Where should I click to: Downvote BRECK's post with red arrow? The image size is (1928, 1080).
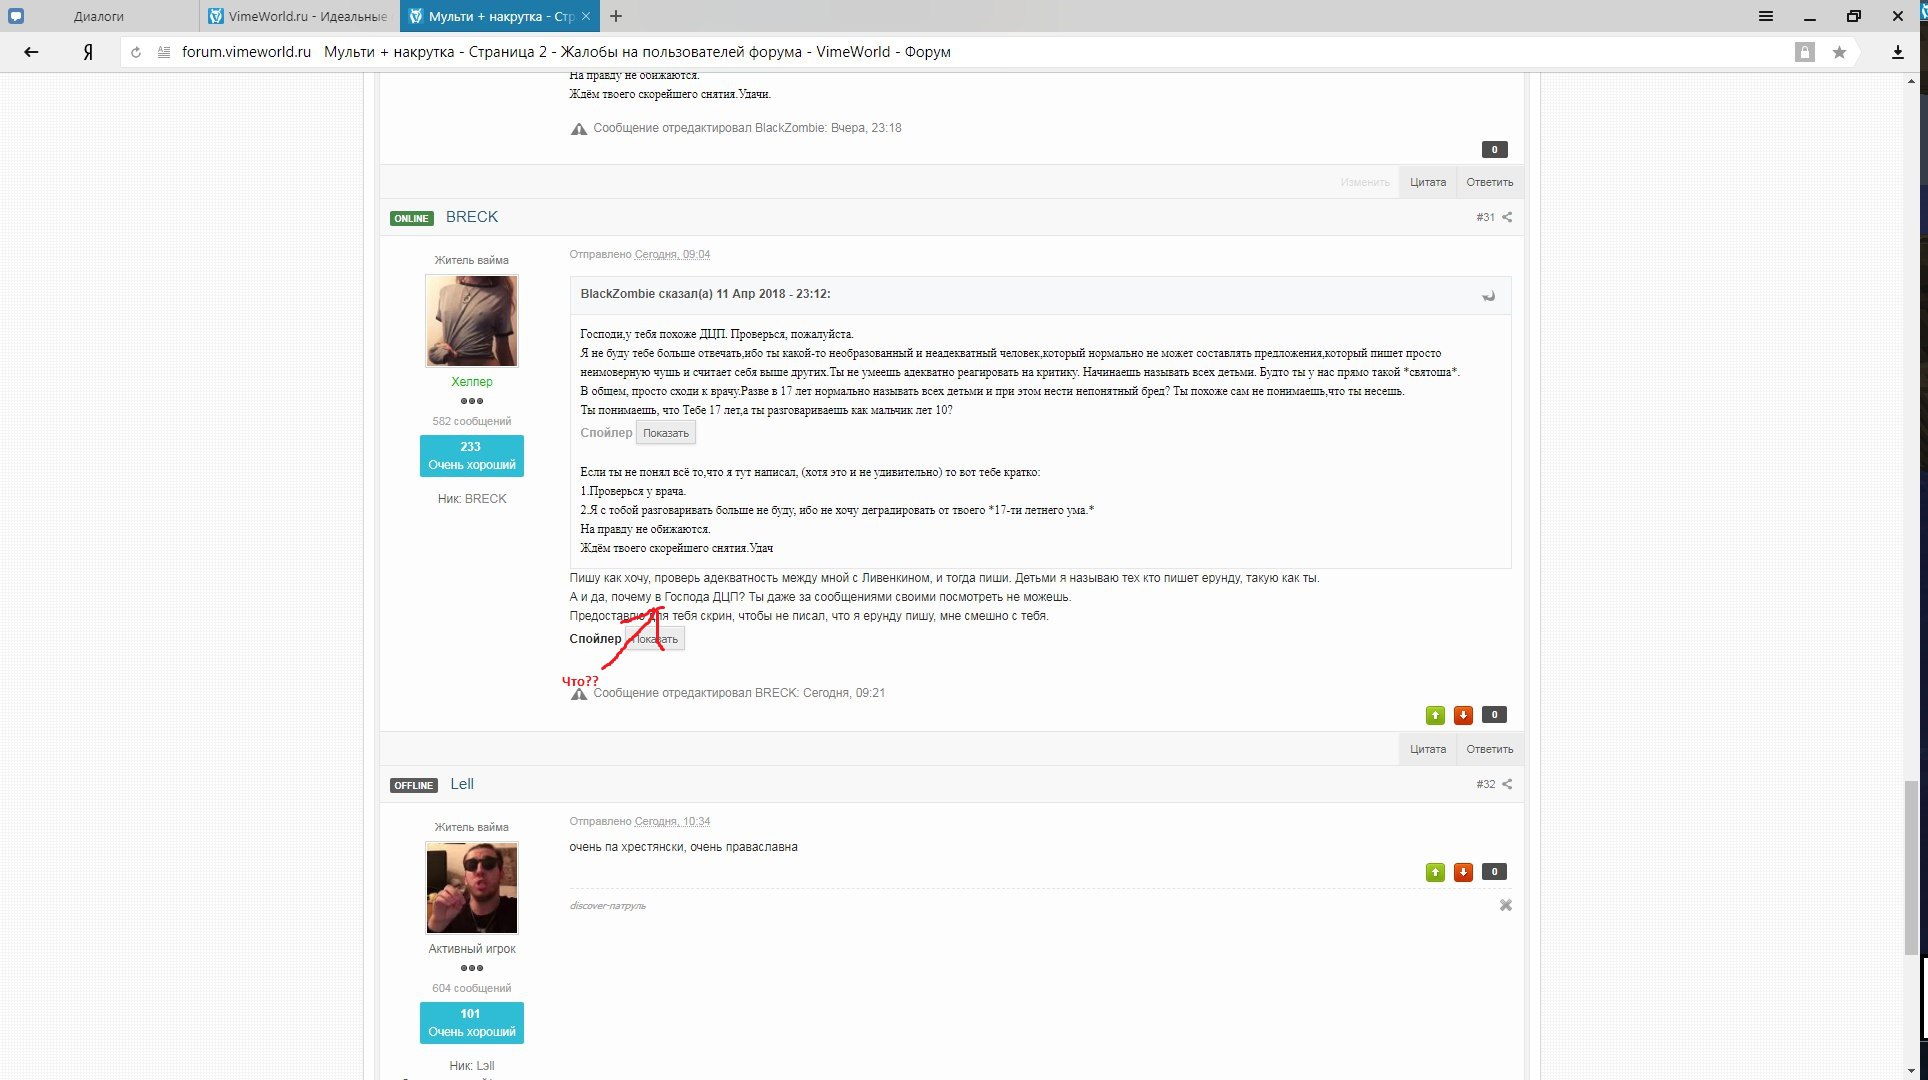point(1463,715)
